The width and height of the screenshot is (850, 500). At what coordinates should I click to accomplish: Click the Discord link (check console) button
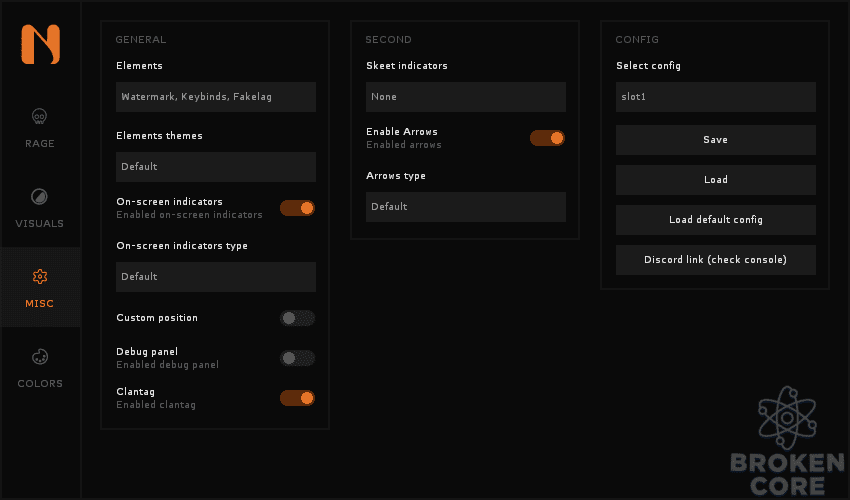[716, 260]
